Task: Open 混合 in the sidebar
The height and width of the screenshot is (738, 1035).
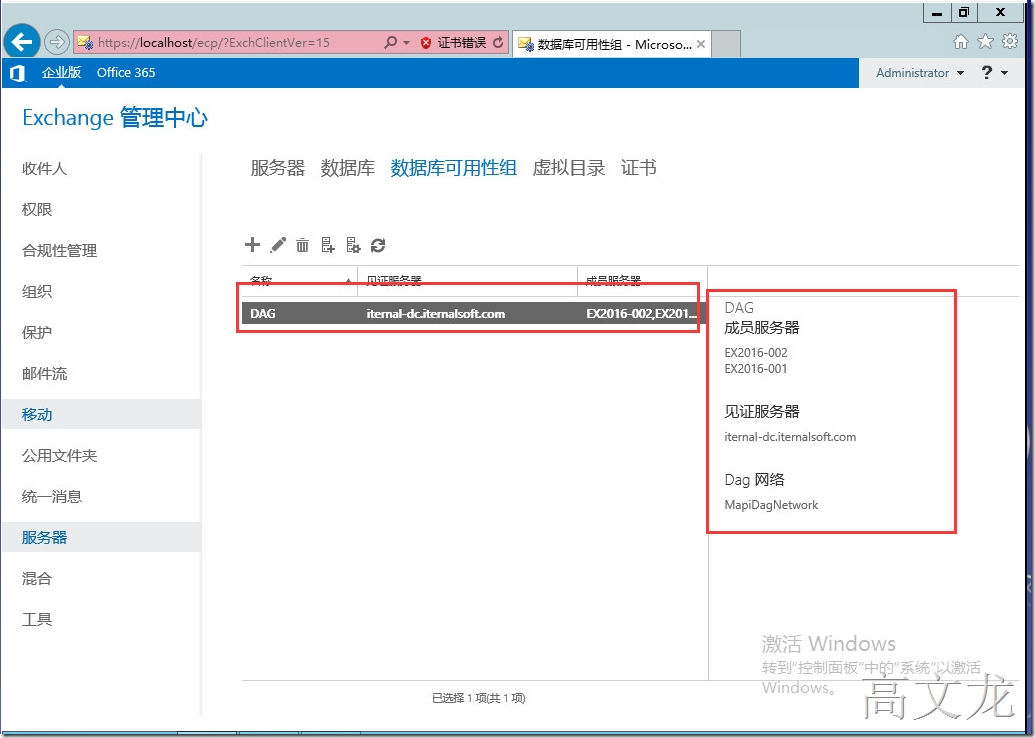Action: coord(37,579)
